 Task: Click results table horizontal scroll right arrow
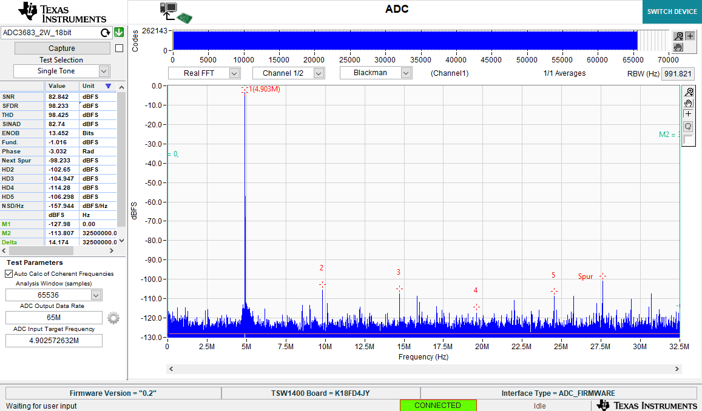112,251
